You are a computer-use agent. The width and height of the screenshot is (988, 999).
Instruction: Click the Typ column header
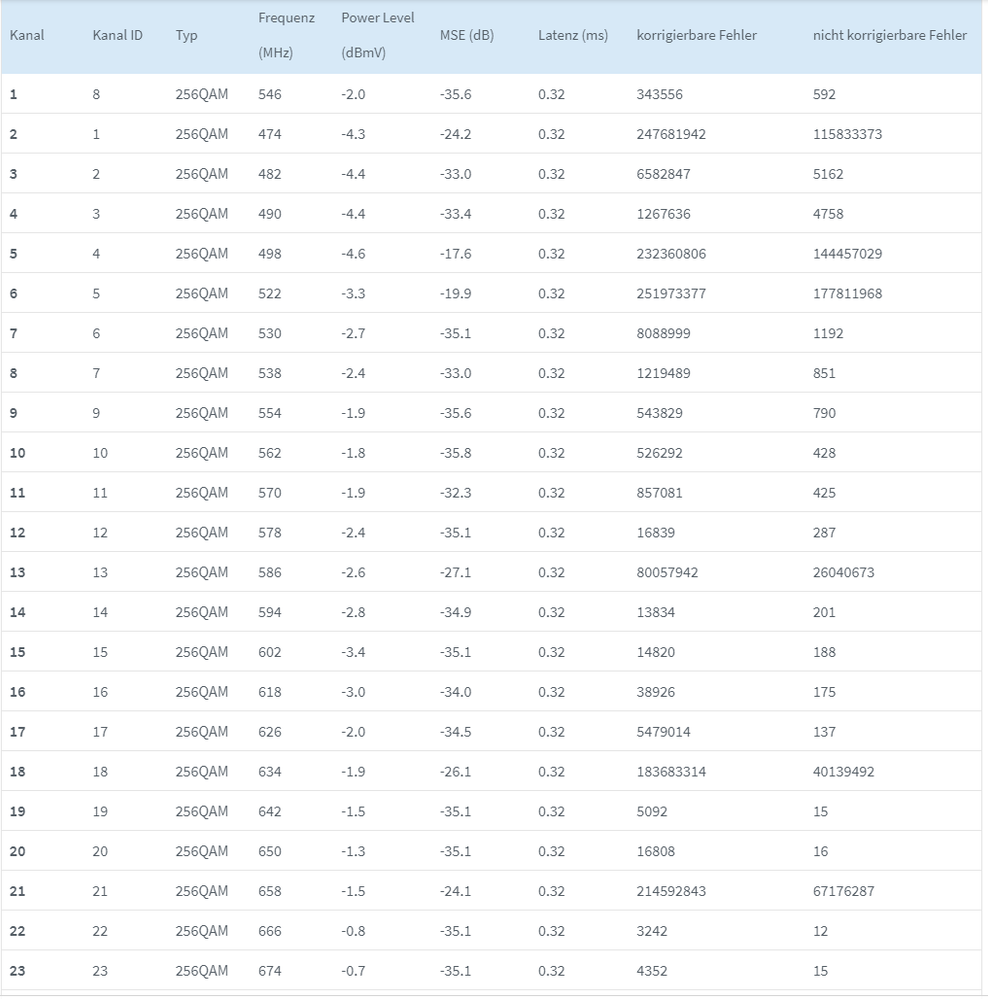pyautogui.click(x=186, y=35)
